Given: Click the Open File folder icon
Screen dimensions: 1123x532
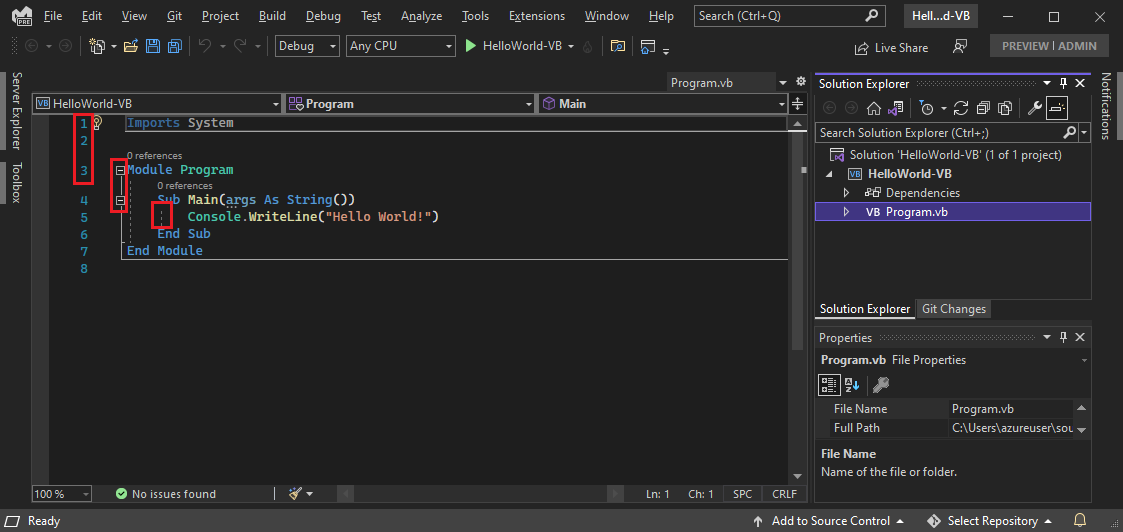Looking at the screenshot, I should click(133, 47).
